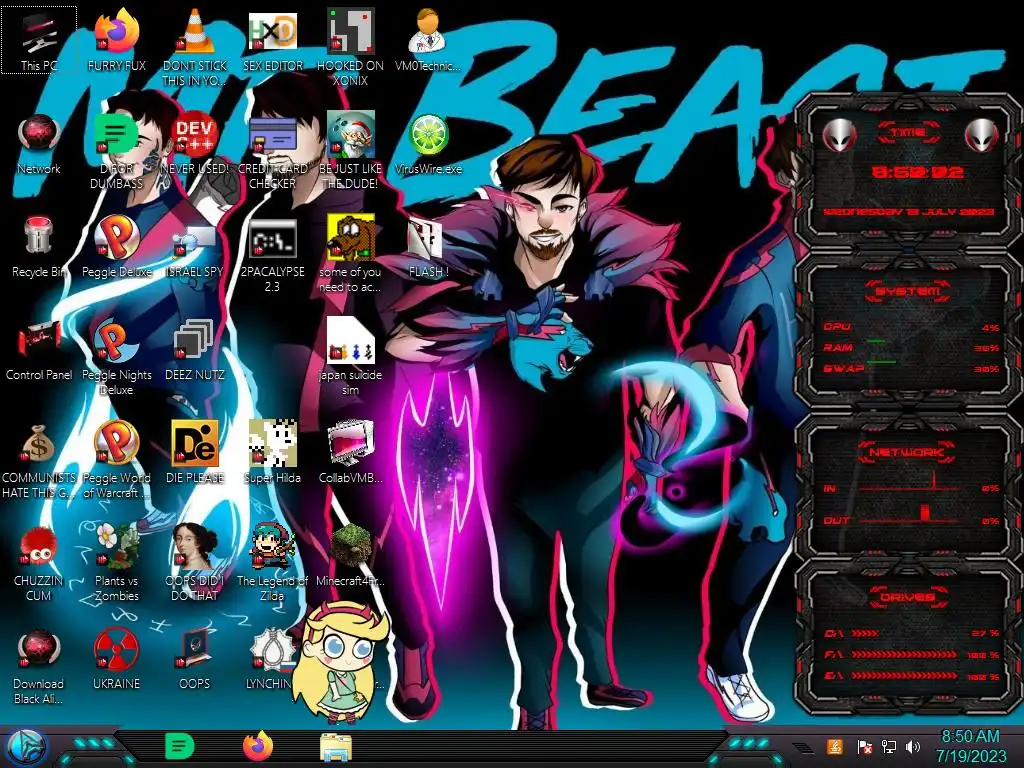This screenshot has width=1024, height=768.
Task: Open the BE JUST LIKE THE DUDE icon
Action: click(x=350, y=152)
